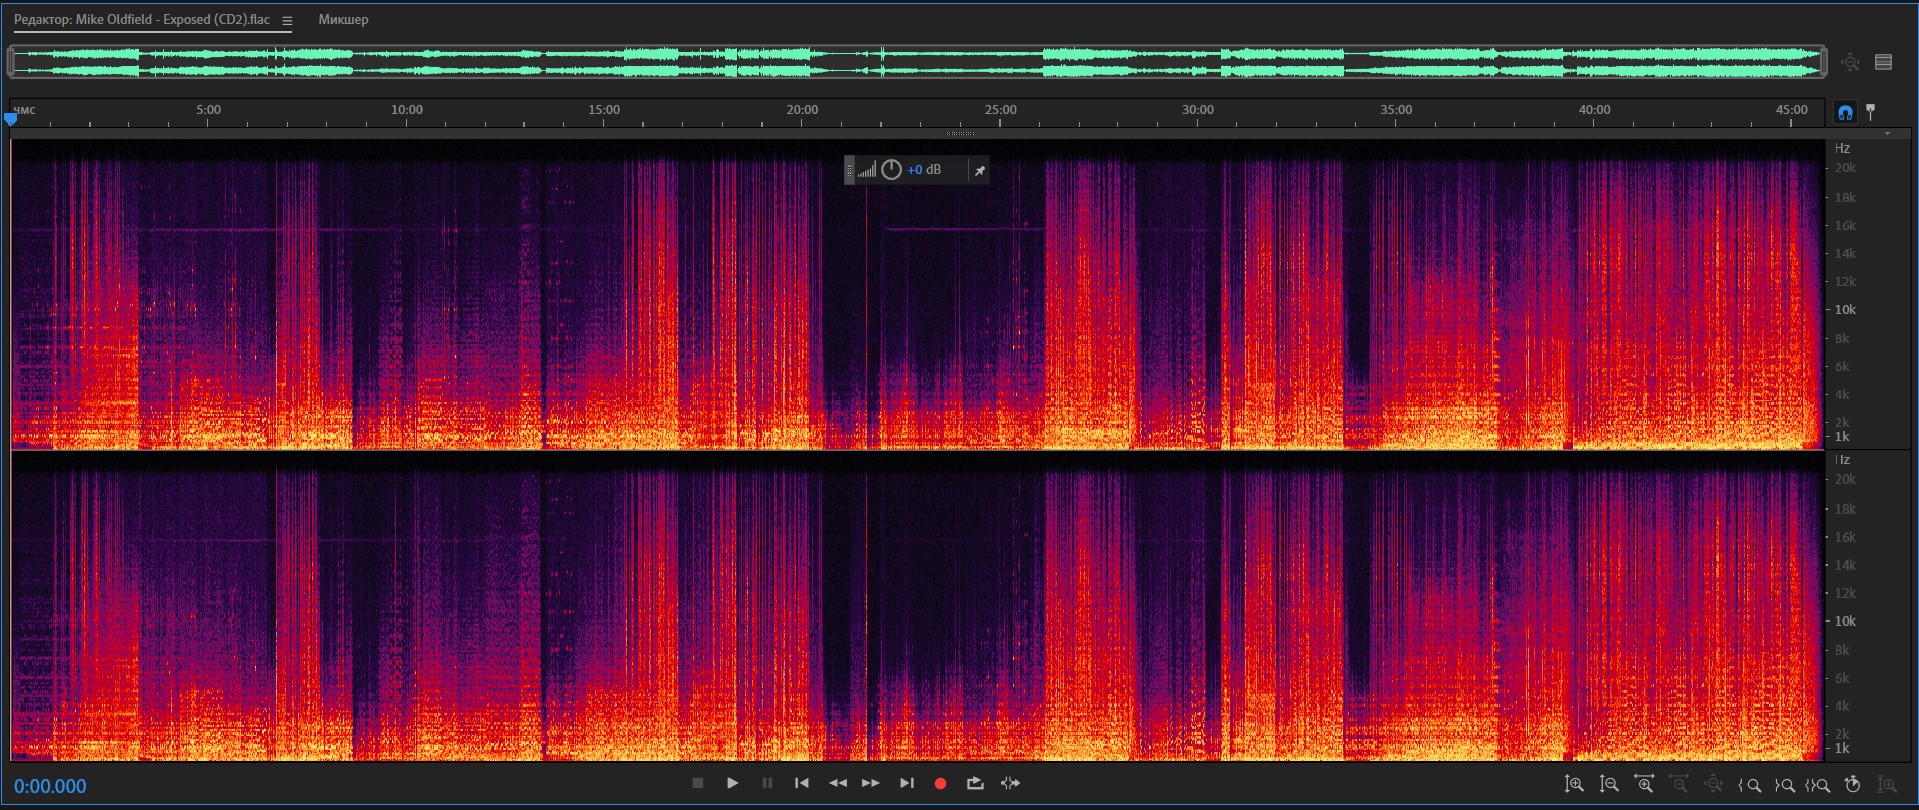
Task: Select the Редактор Mike Oldfield - Exposed tab
Action: tap(141, 20)
